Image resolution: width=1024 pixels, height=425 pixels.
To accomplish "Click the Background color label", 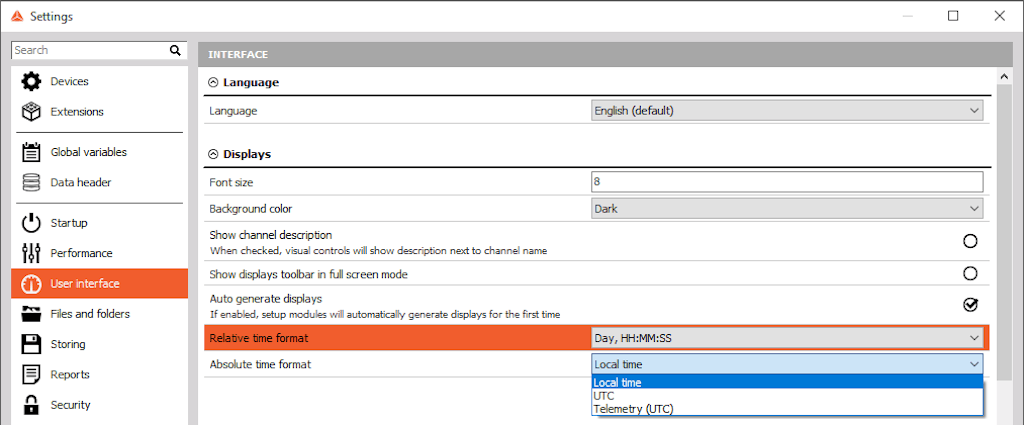I will click(x=251, y=209).
